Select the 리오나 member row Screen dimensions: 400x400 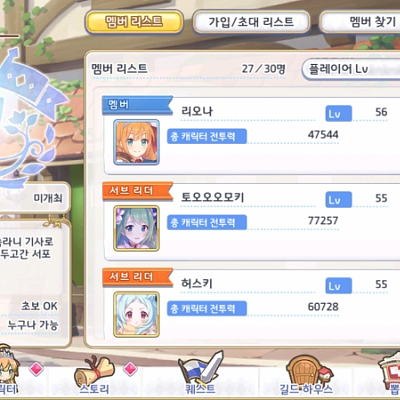coord(252,135)
